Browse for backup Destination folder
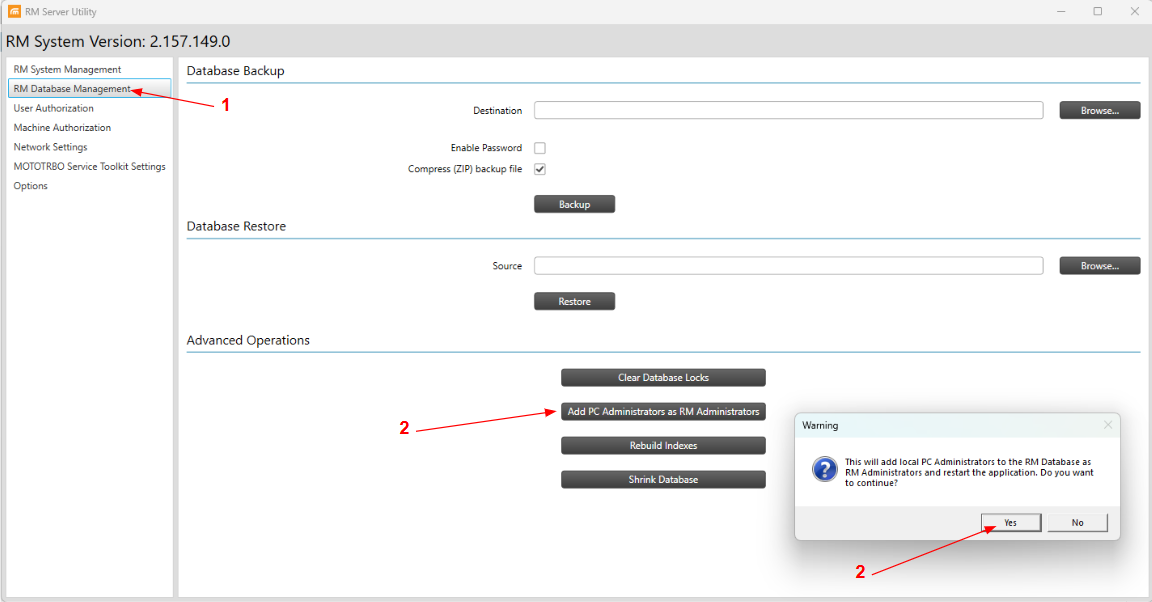The image size is (1152, 602). pyautogui.click(x=1100, y=110)
